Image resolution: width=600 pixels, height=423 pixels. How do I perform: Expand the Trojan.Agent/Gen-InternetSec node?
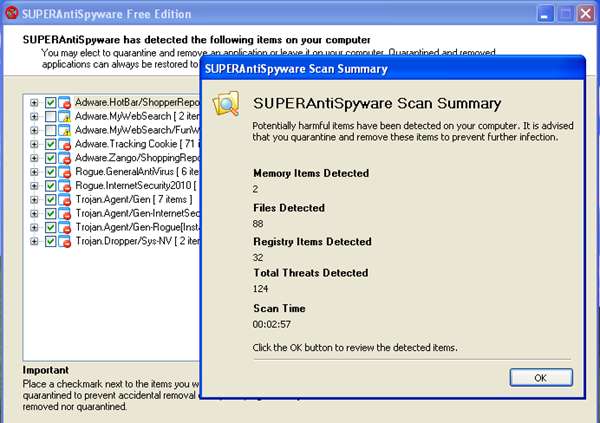coord(34,214)
